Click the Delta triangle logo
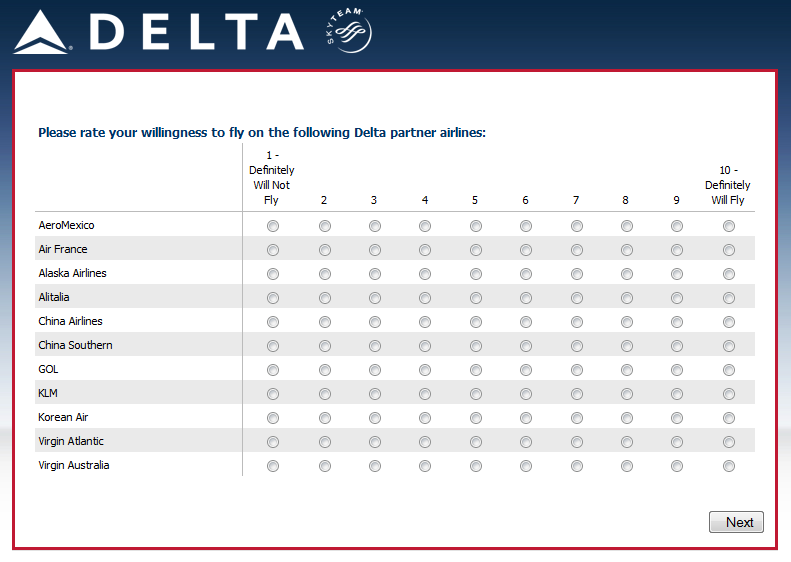This screenshot has width=791, height=562. tap(42, 32)
